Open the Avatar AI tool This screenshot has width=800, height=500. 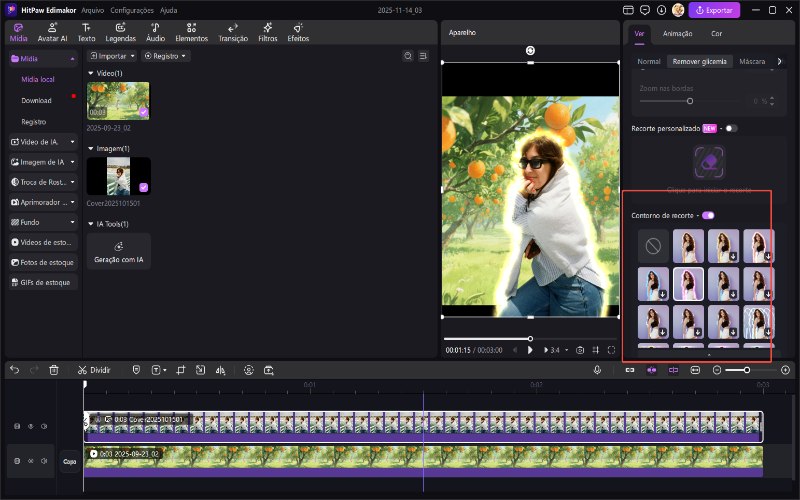pyautogui.click(x=53, y=32)
